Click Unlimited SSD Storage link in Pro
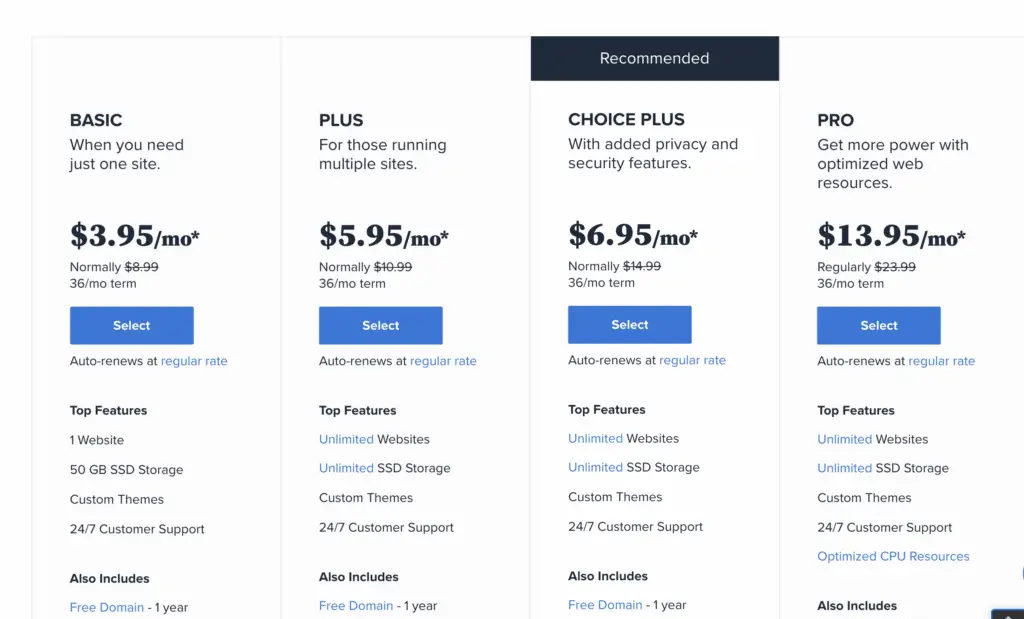The height and width of the screenshot is (619, 1024). point(844,468)
